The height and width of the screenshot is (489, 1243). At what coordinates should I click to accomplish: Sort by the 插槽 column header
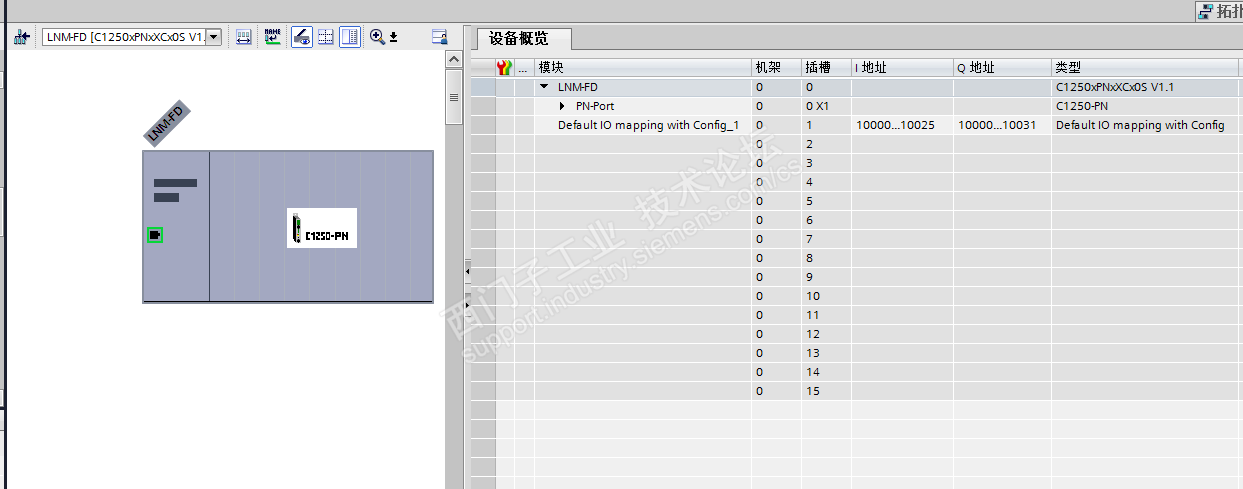826,67
